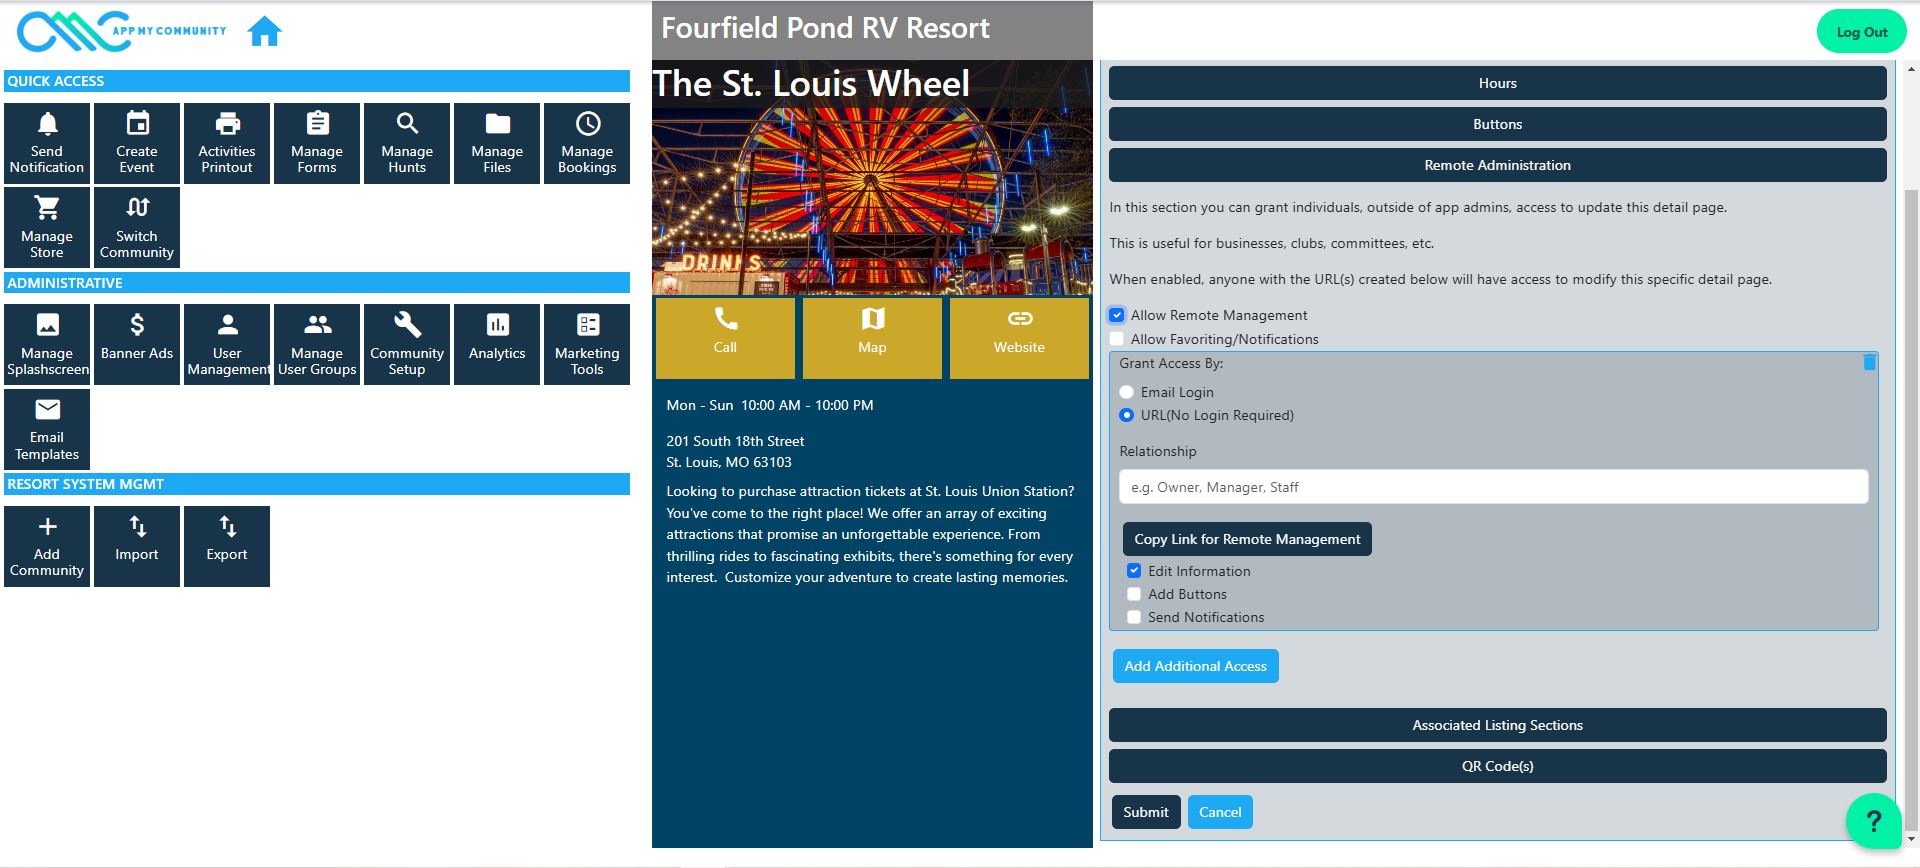
Task: Click the Fourfield Pond RV Resort title
Action: click(x=826, y=28)
